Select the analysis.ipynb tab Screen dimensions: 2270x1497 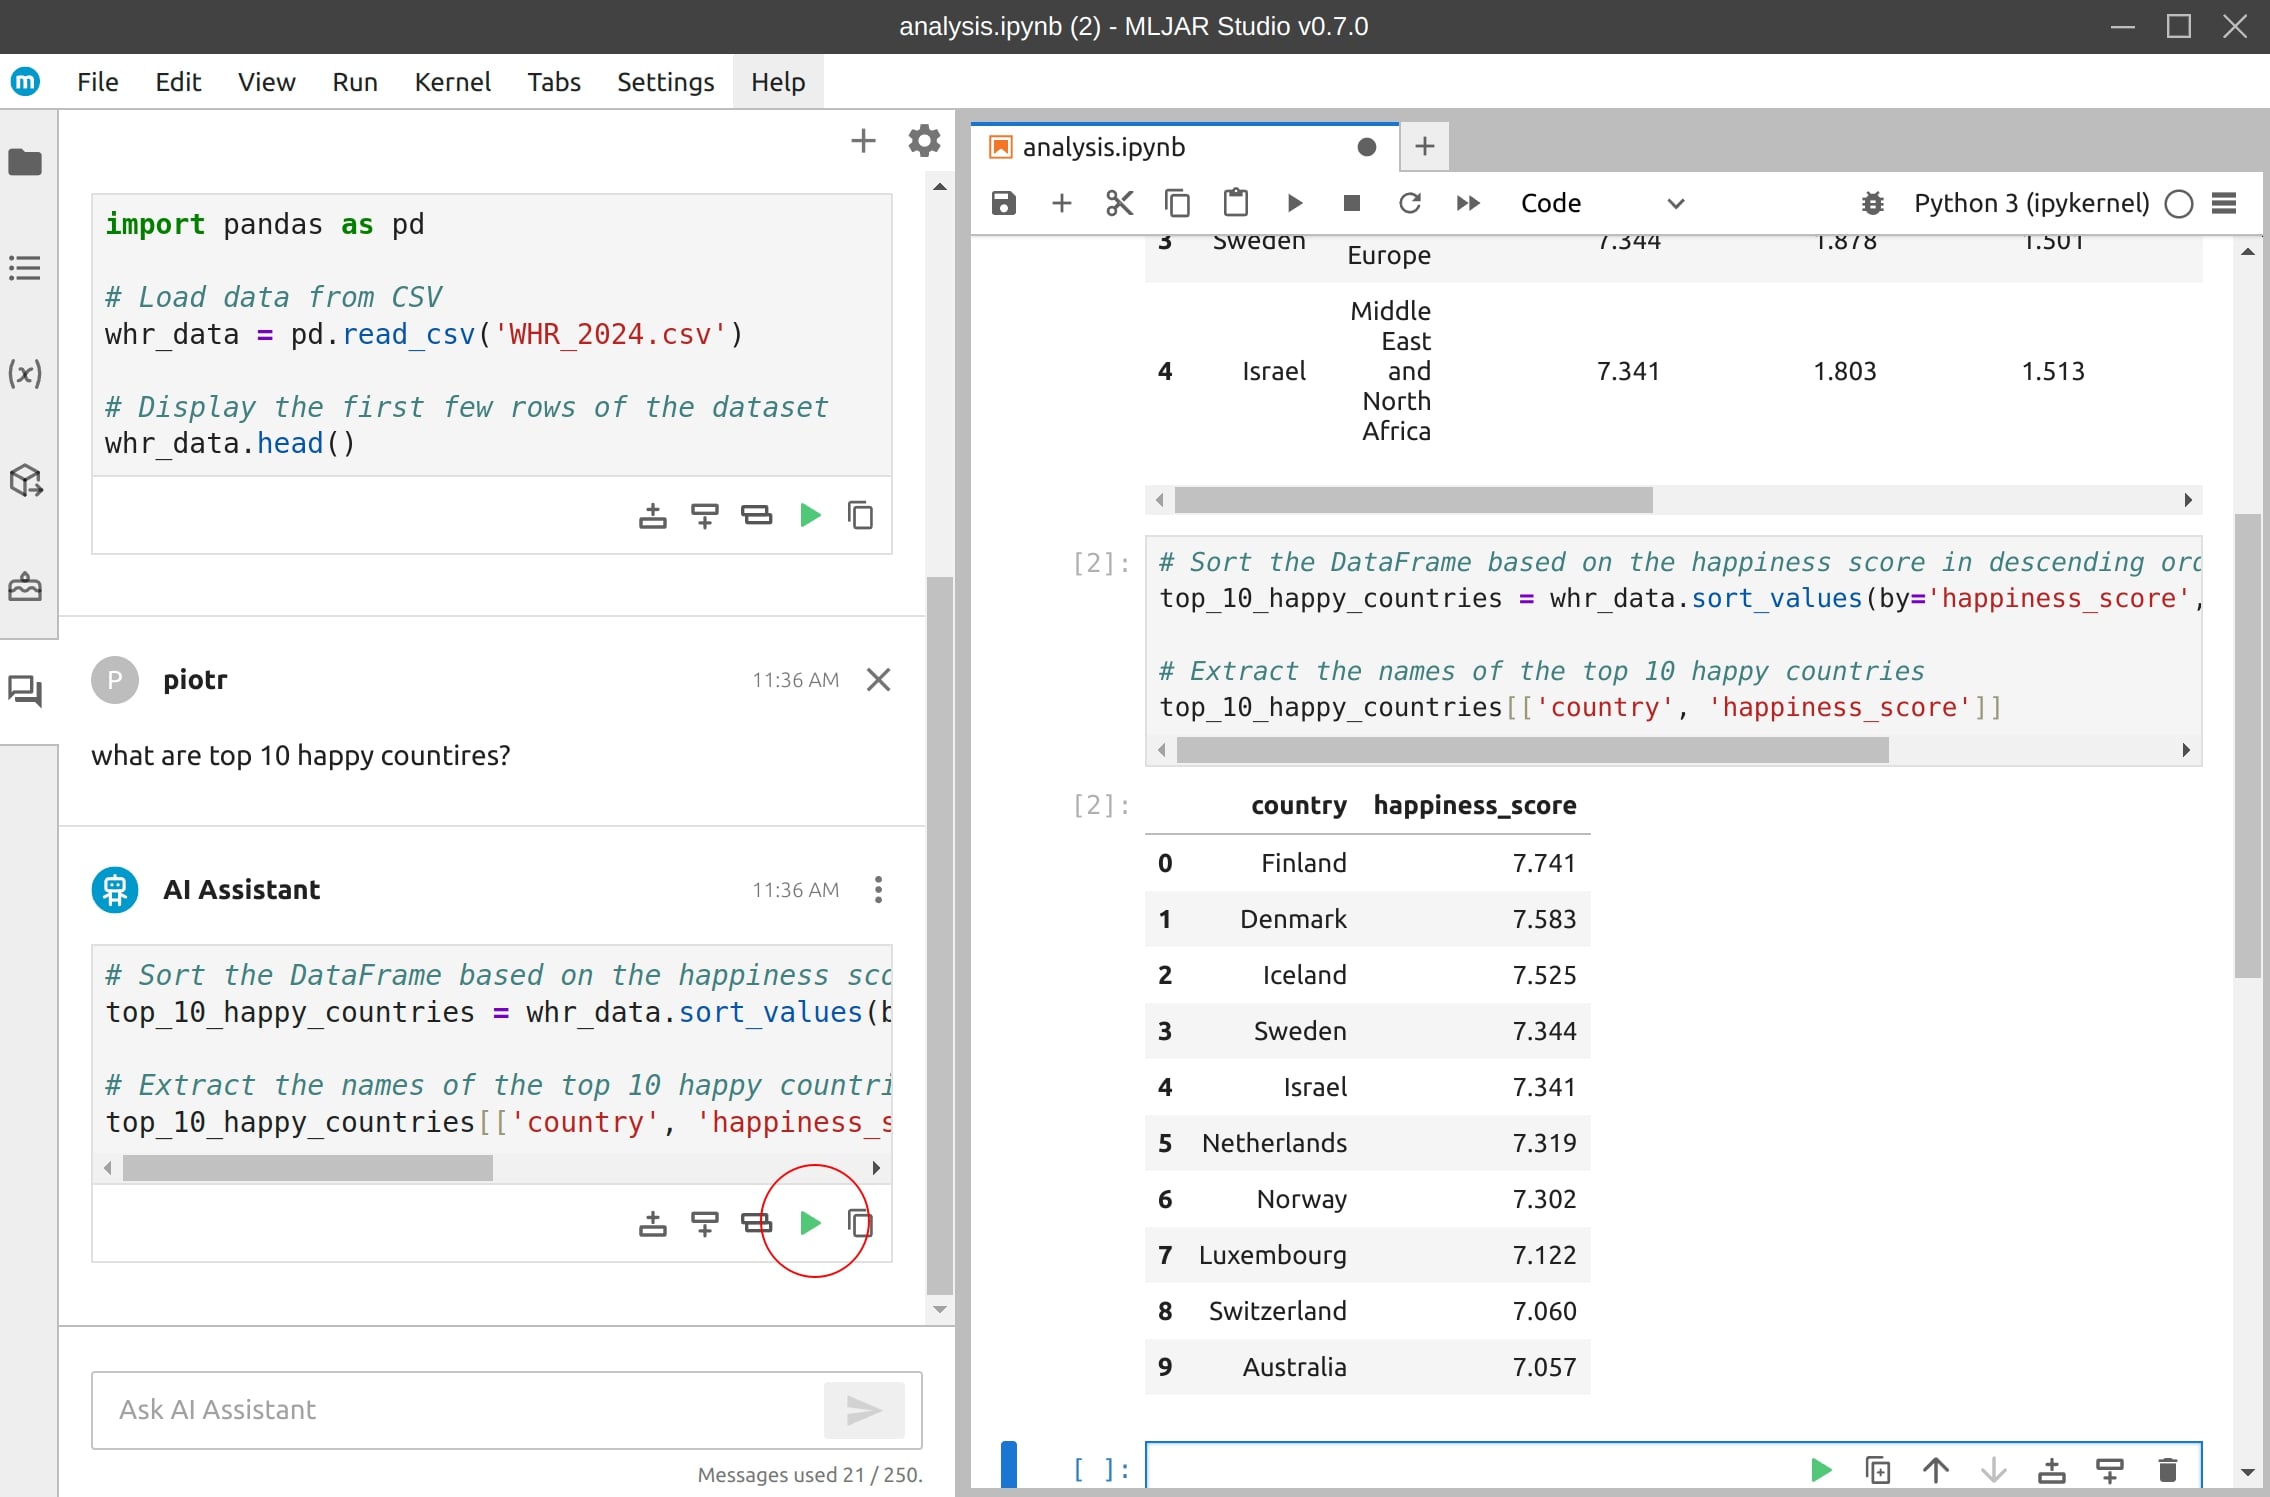(x=1184, y=147)
